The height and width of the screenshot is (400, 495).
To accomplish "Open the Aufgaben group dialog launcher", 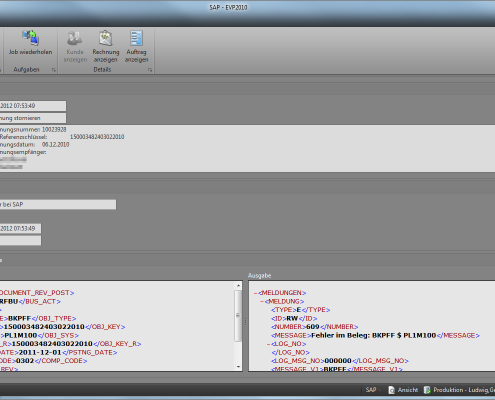I will 54,70.
